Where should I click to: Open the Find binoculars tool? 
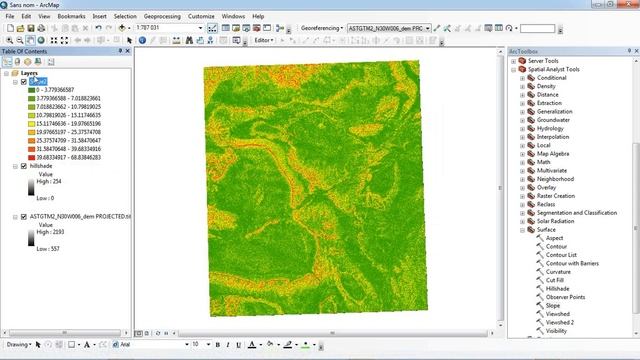click(189, 40)
